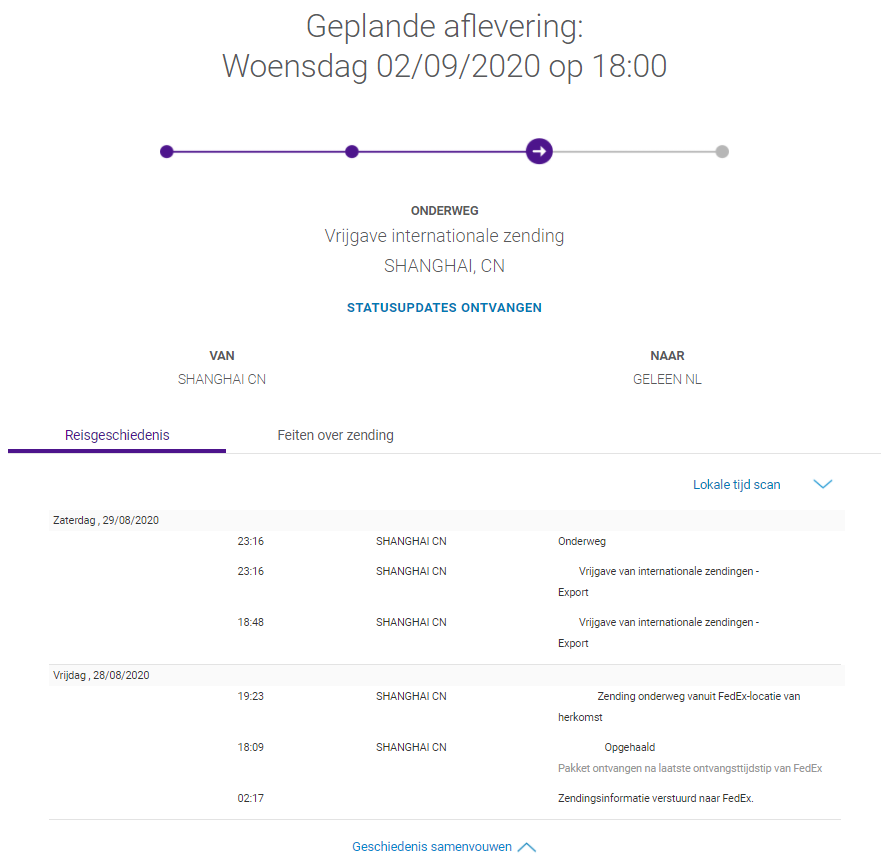Open the Feiten over zending tab

pos(335,435)
